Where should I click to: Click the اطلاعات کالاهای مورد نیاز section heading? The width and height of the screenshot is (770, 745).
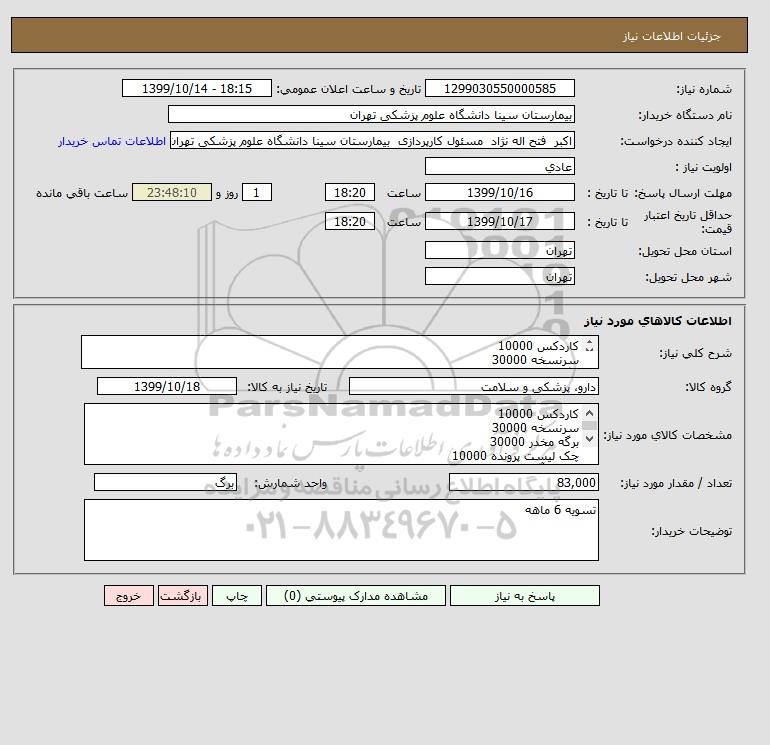(x=658, y=321)
